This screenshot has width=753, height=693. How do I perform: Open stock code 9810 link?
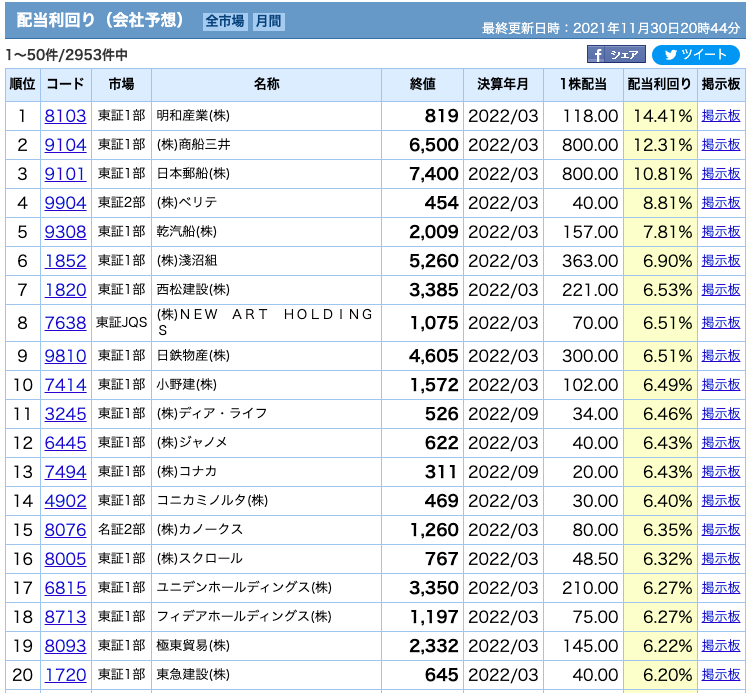65,356
